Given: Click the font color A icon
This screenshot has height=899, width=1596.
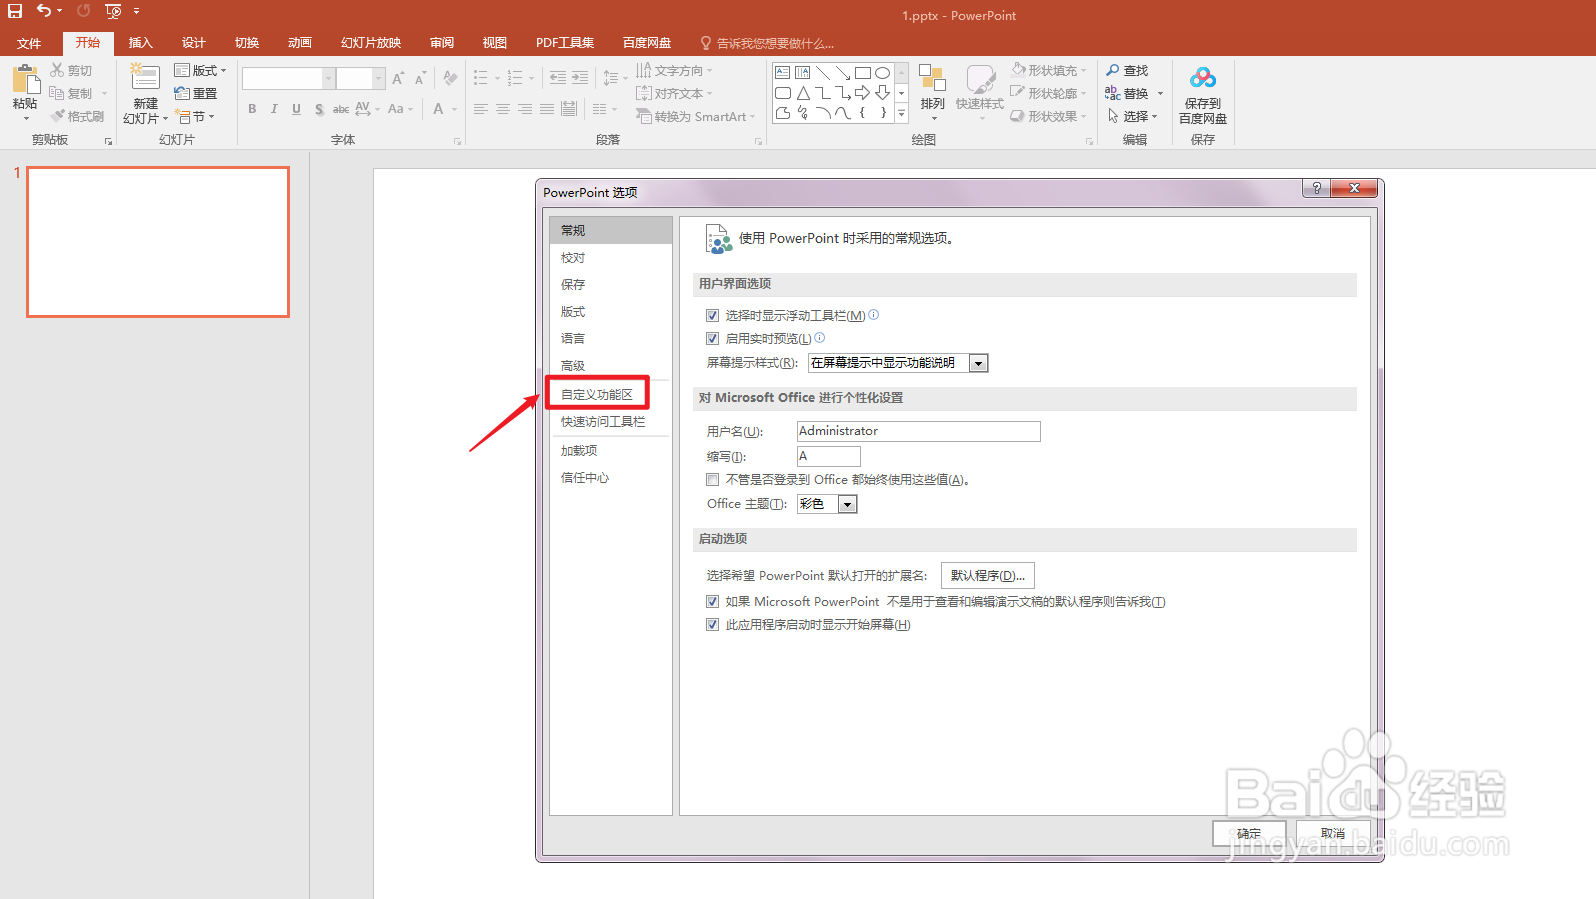Looking at the screenshot, I should pos(438,109).
